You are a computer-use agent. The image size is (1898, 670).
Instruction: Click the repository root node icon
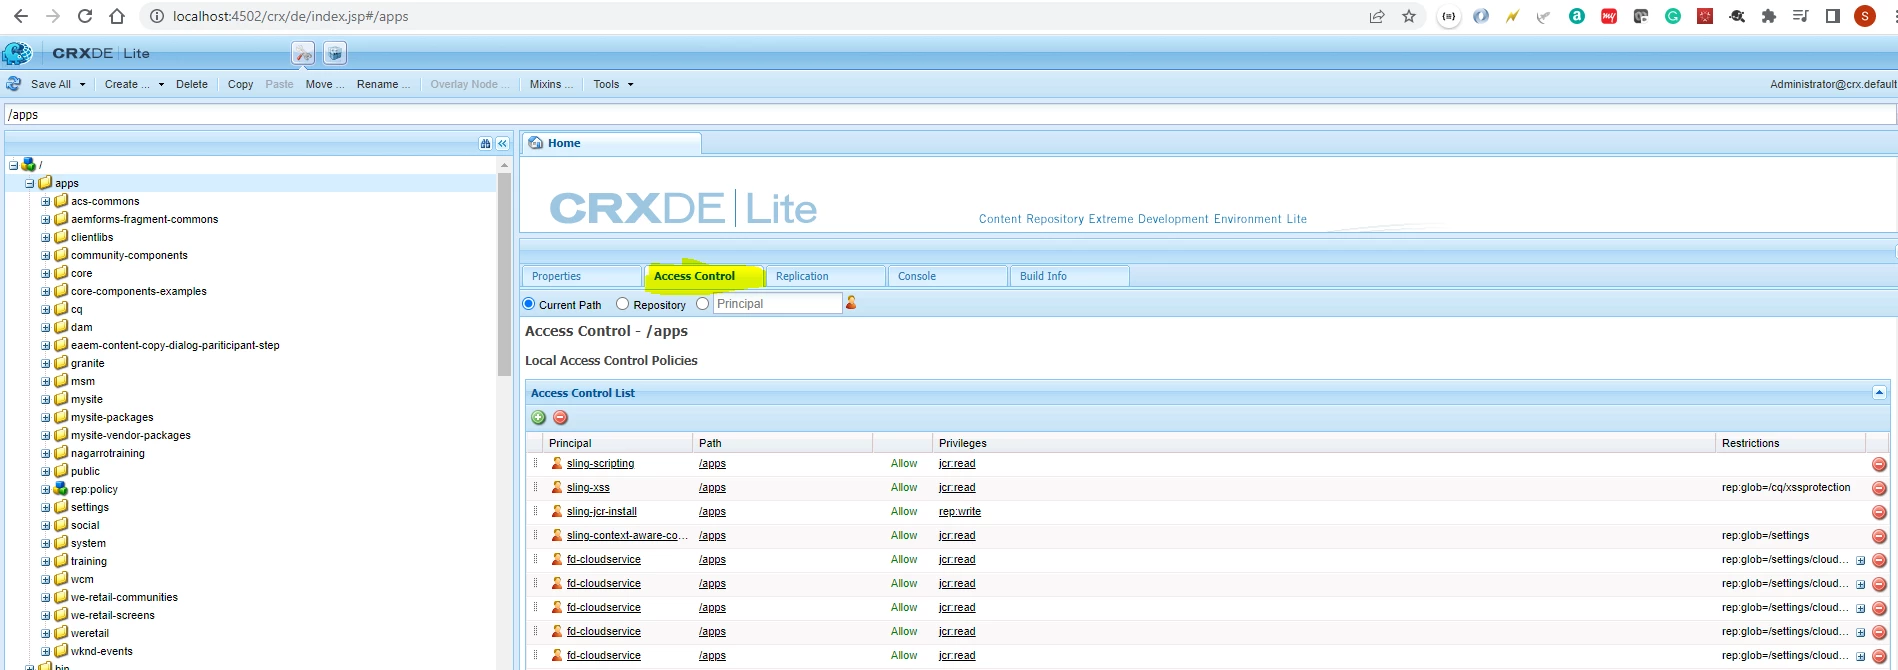pos(29,165)
